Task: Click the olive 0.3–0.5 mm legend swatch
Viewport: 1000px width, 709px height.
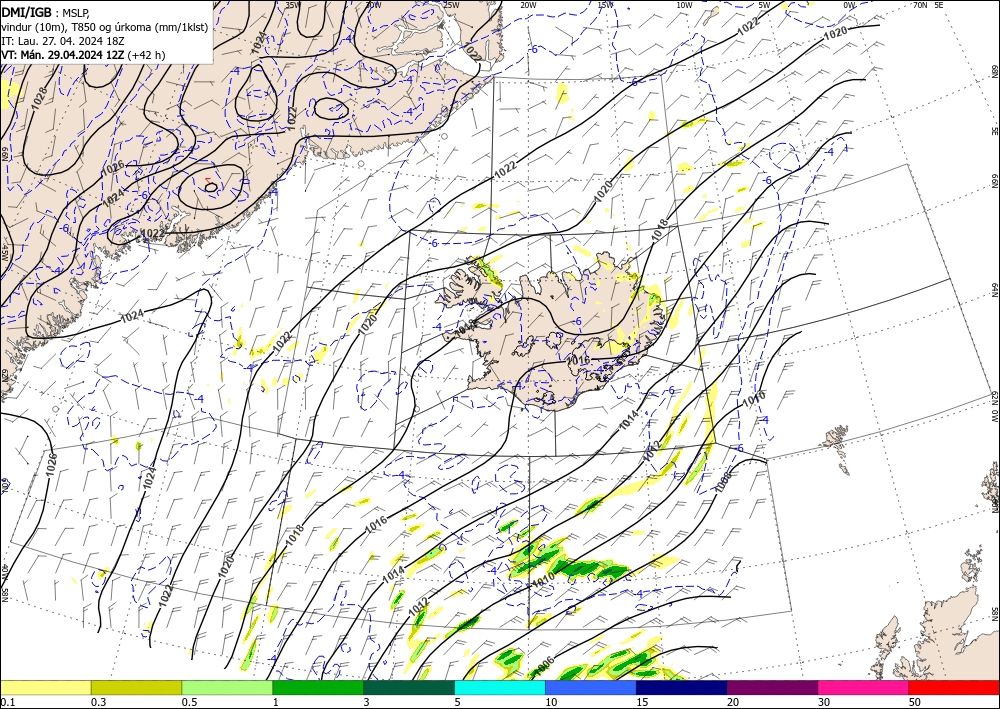Action: click(x=136, y=687)
